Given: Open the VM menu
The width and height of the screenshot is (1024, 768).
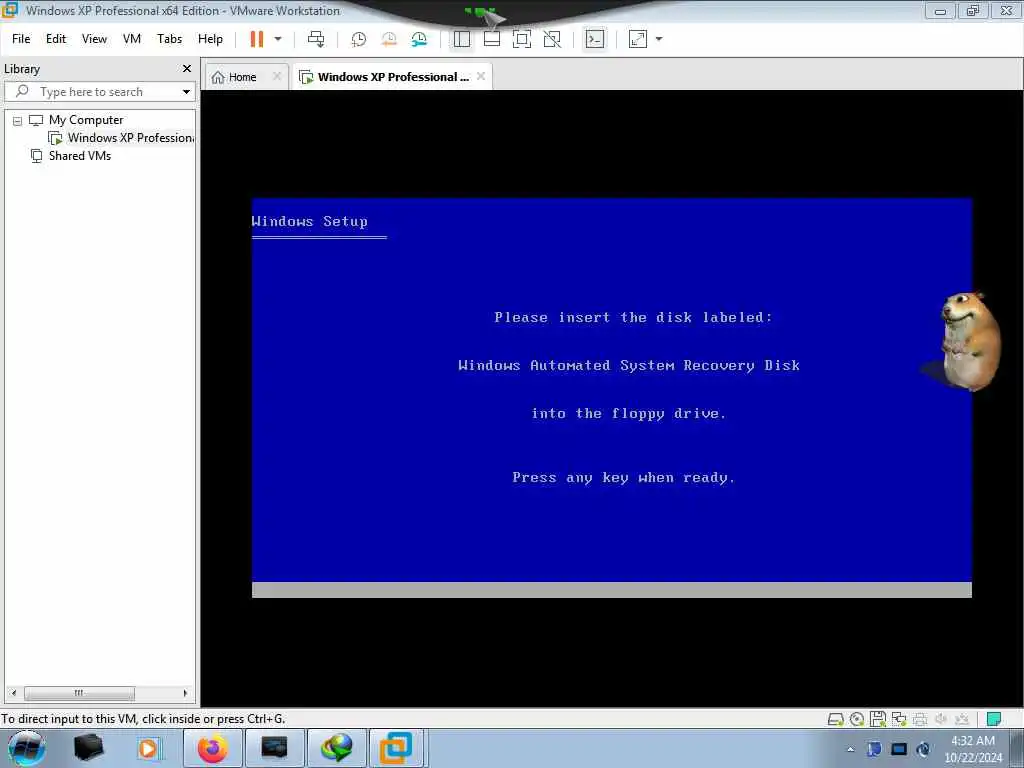Looking at the screenshot, I should [x=132, y=39].
